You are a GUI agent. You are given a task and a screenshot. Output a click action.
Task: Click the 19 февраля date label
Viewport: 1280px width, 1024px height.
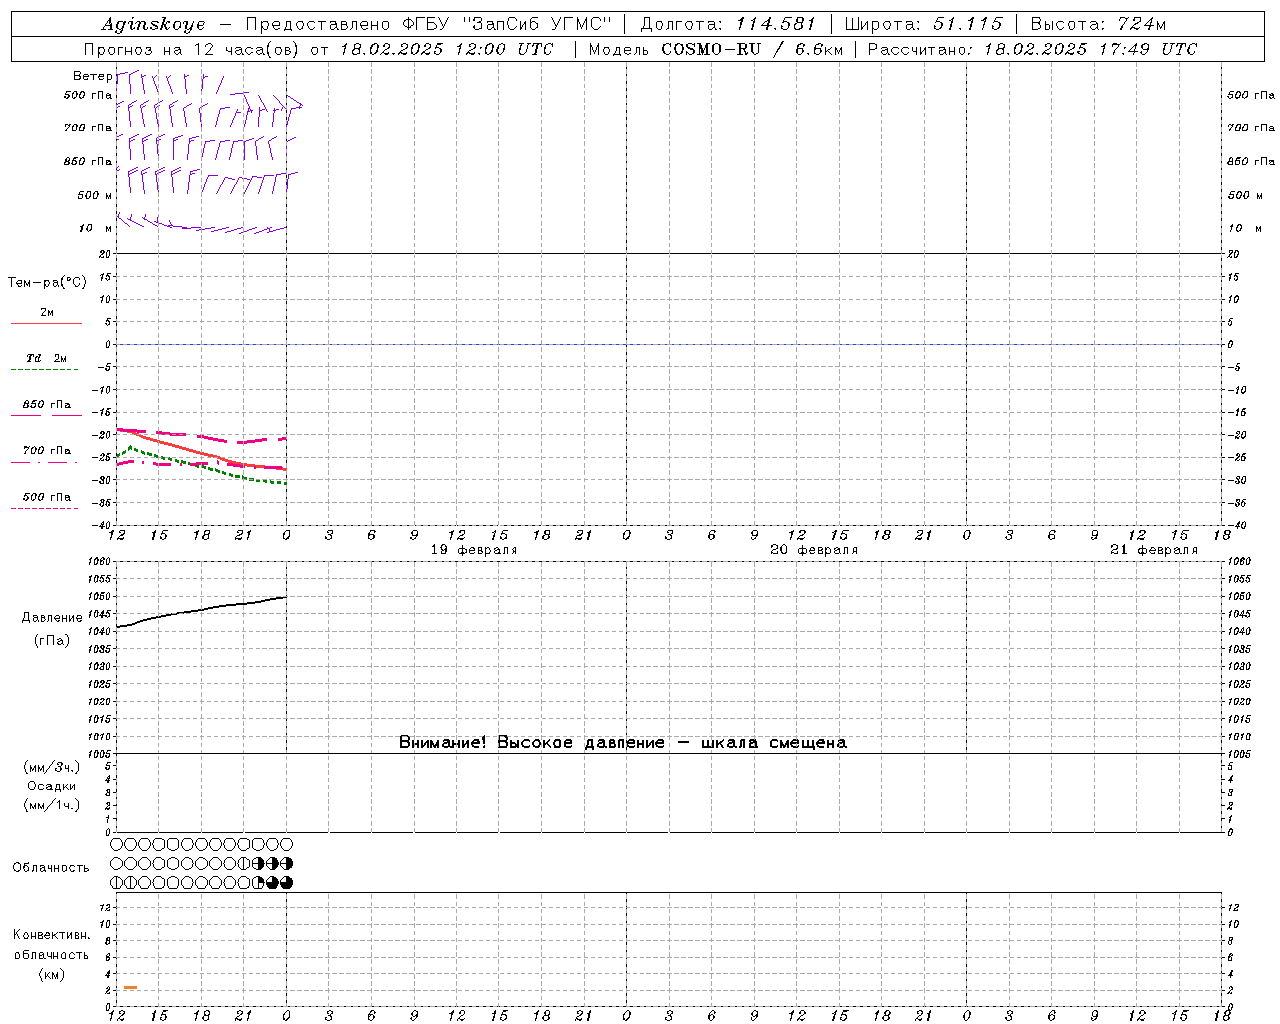474,550
